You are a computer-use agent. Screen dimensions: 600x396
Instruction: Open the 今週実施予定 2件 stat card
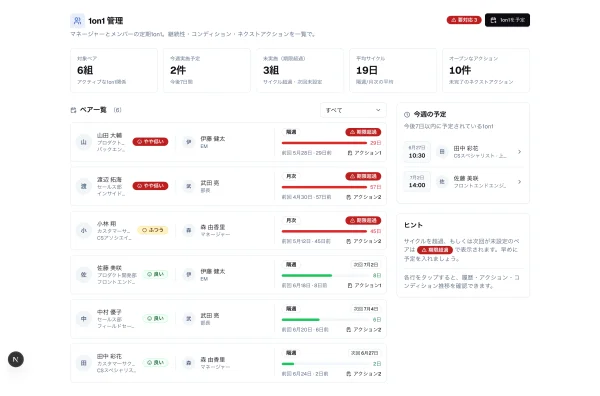pos(207,70)
